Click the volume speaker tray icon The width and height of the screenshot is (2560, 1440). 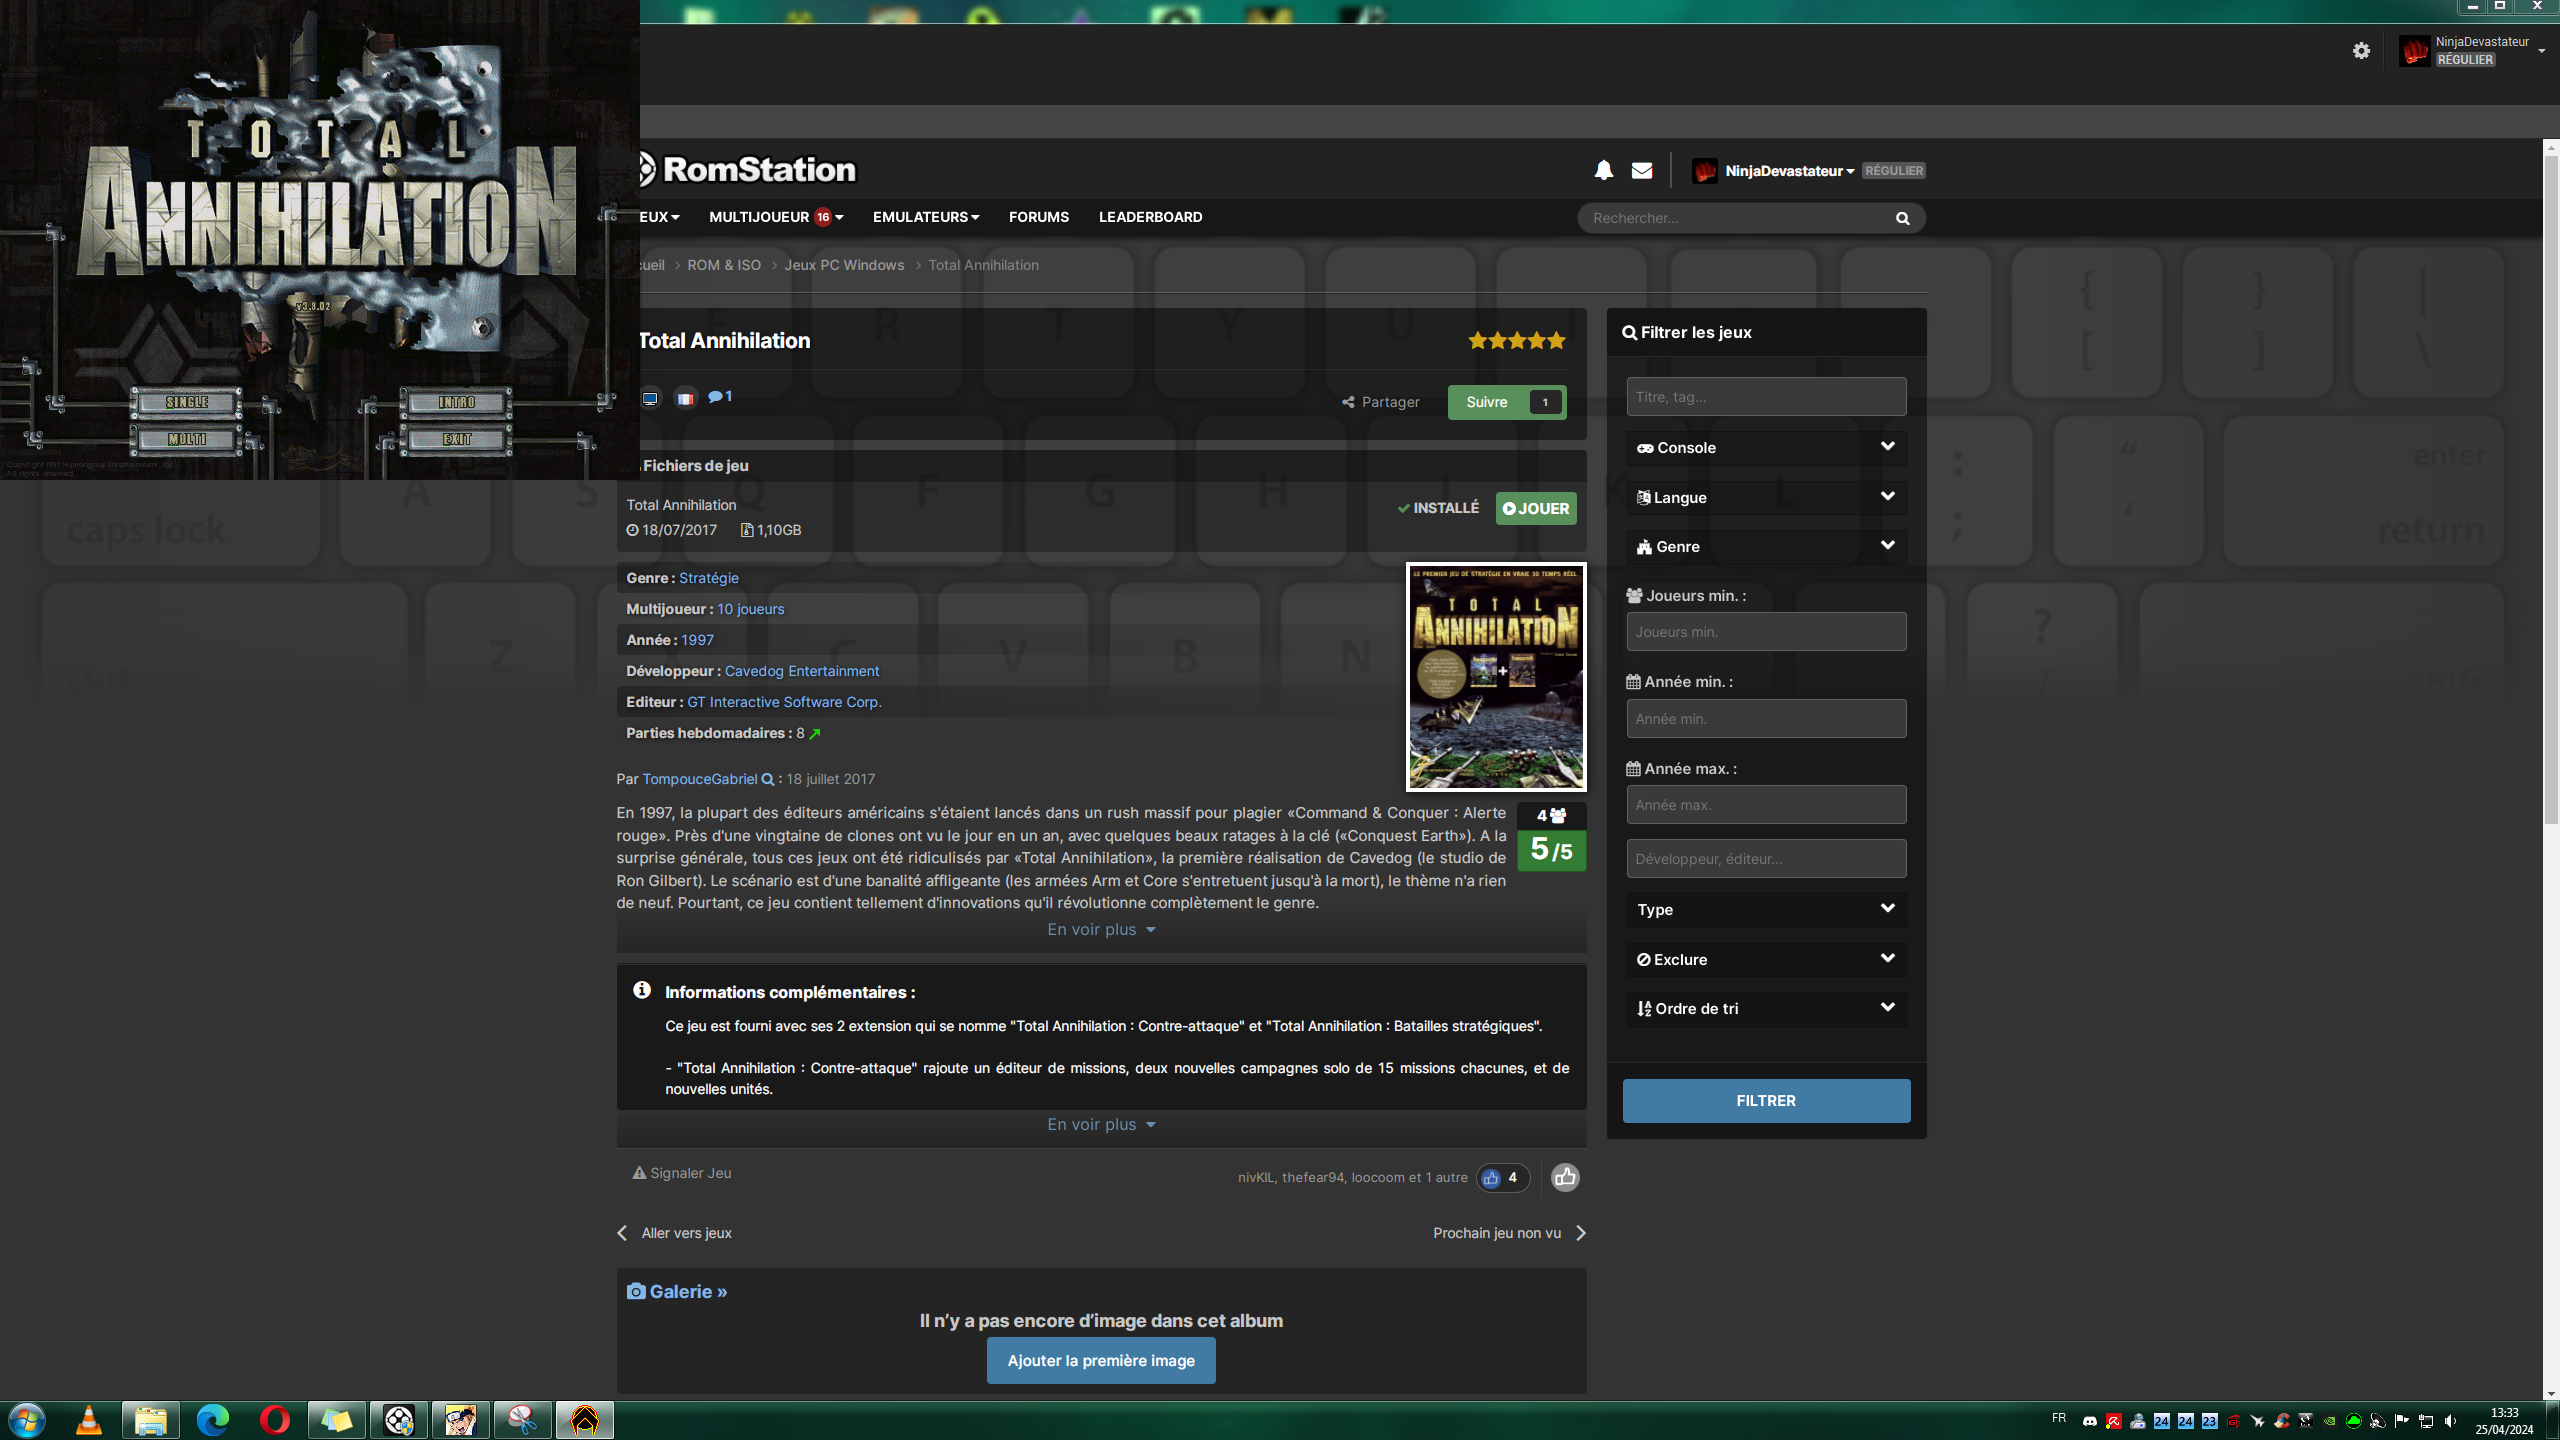[x=2450, y=1421]
